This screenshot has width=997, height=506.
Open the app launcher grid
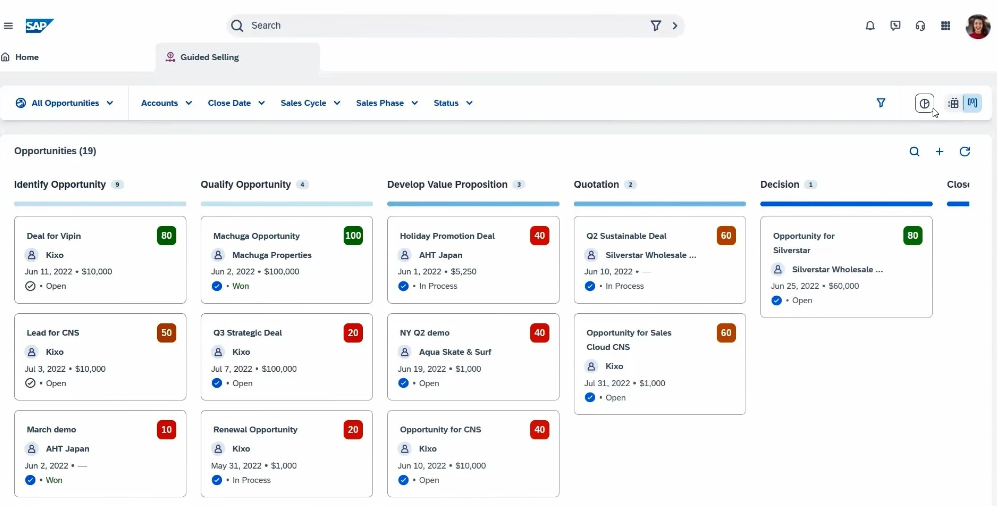(945, 26)
